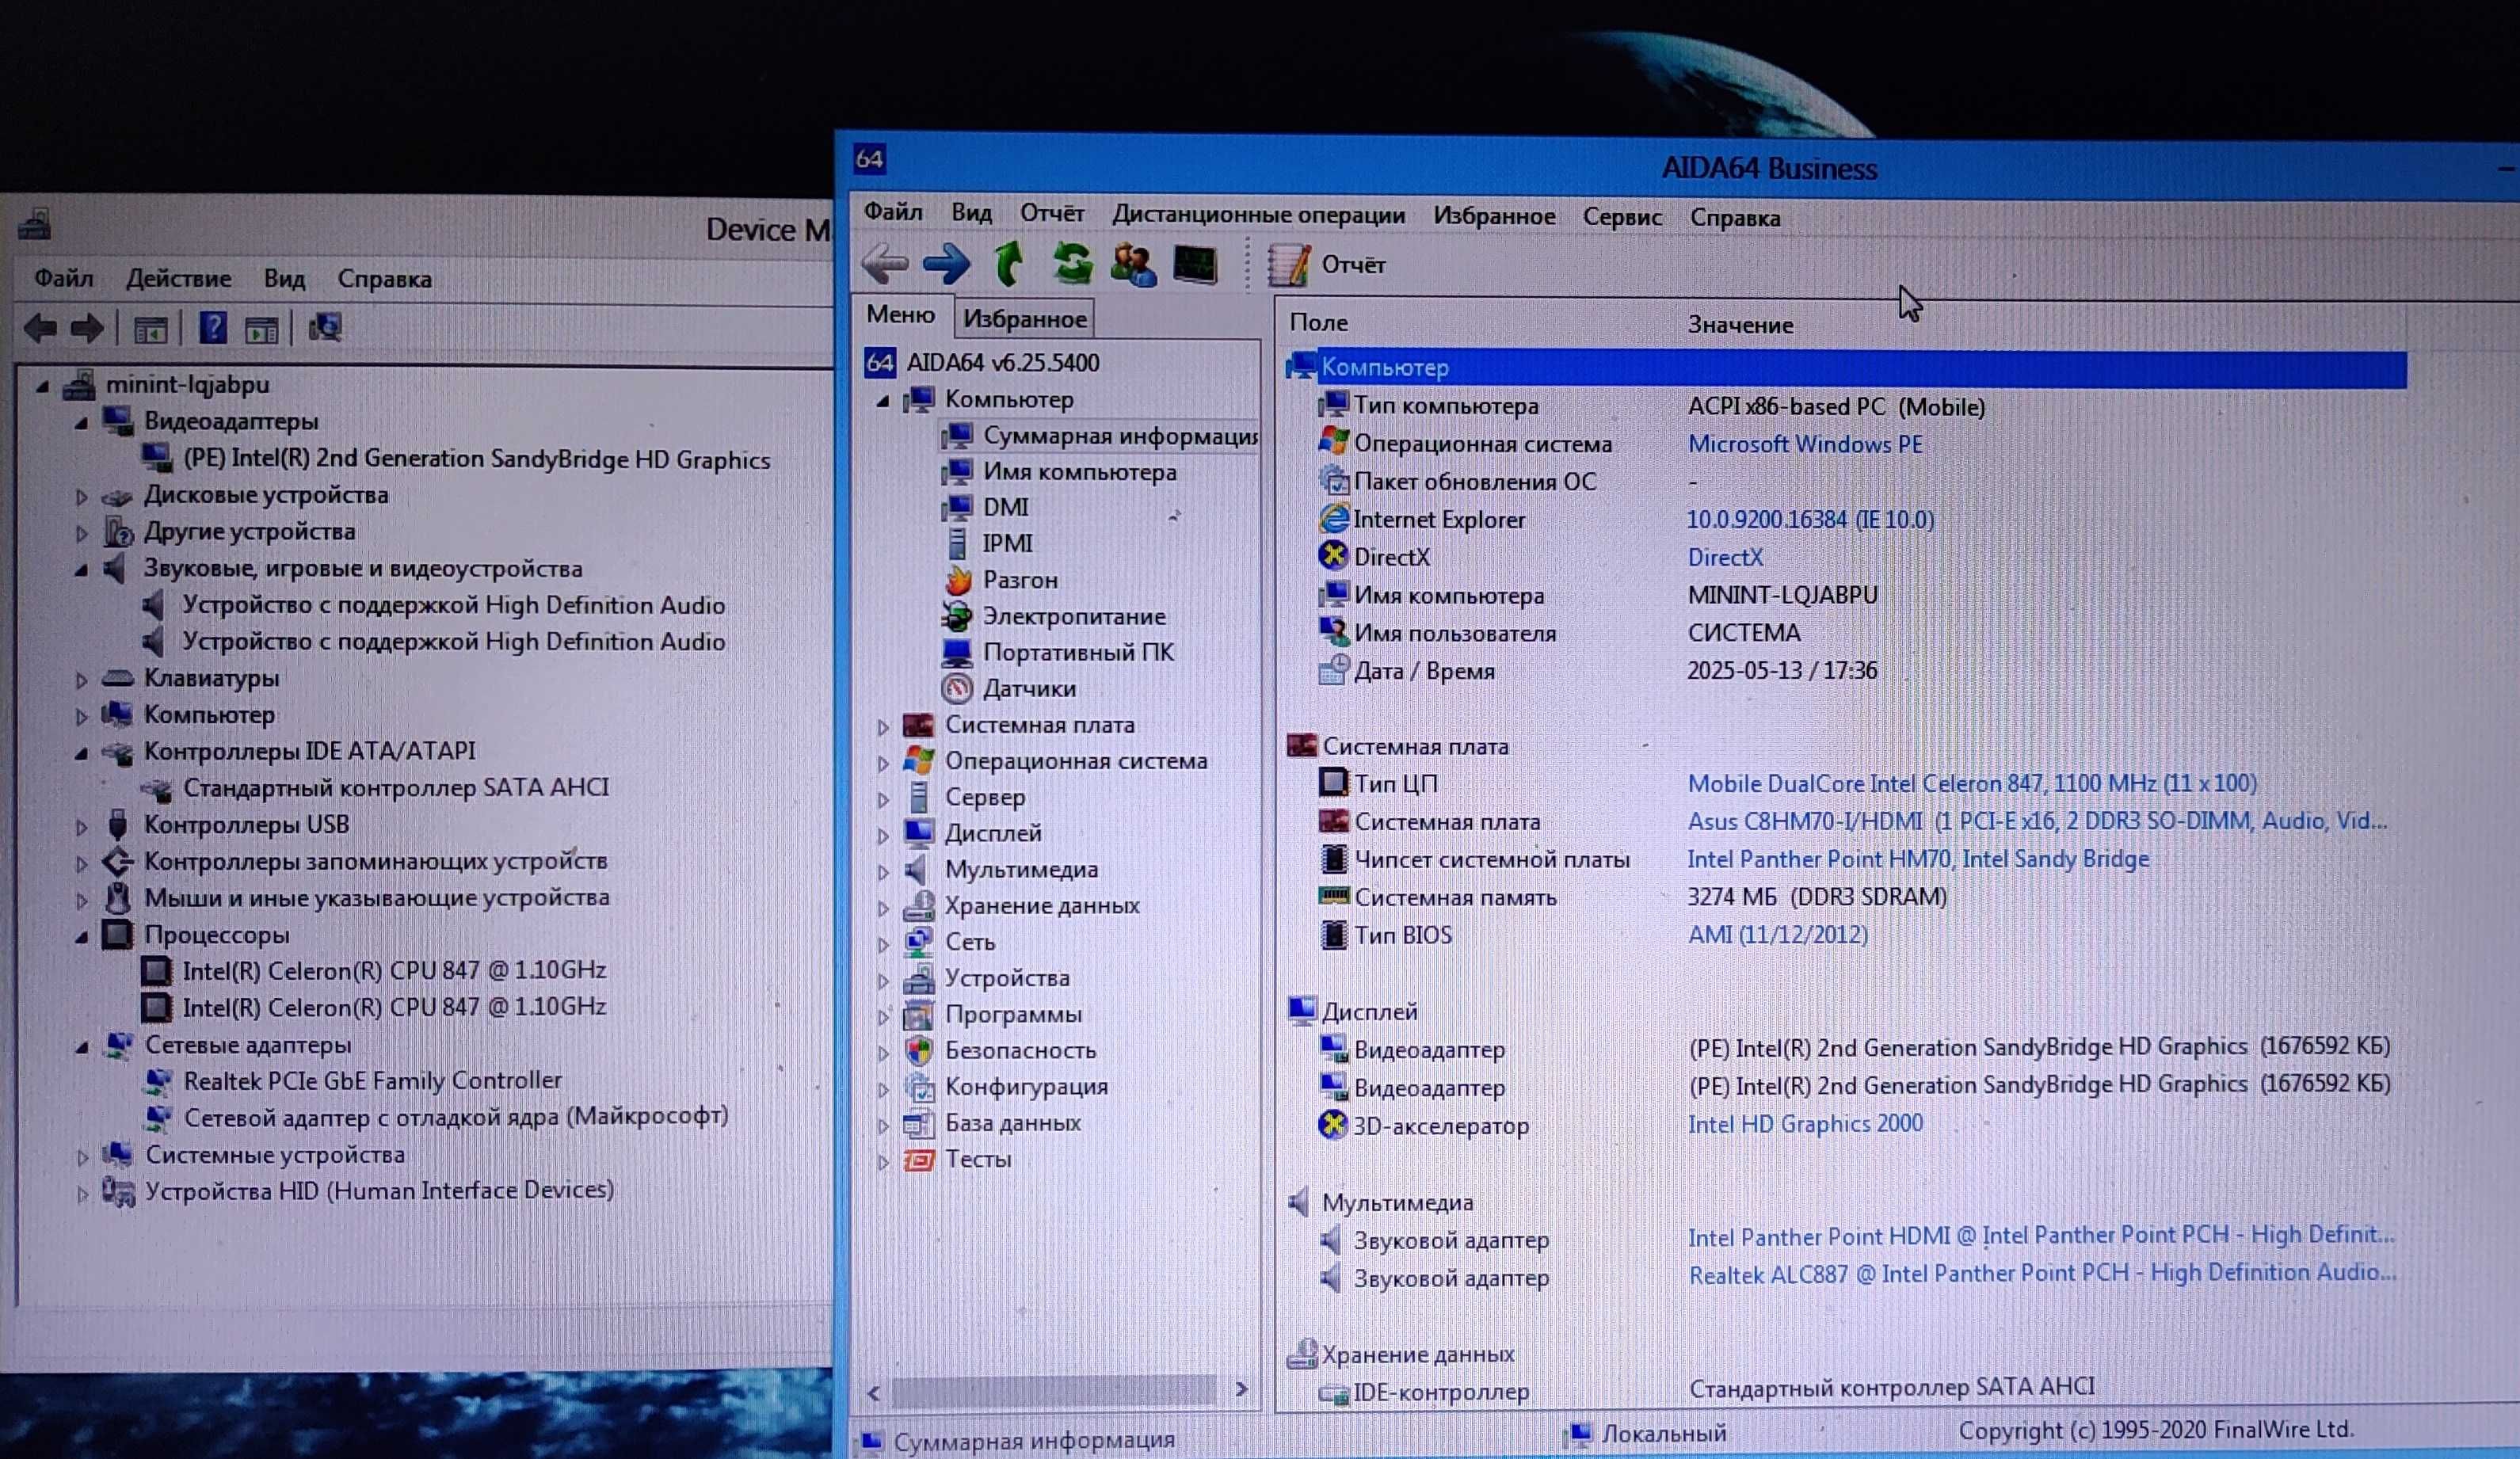
Task: Open the Файл menu in Device Manager
Action: click(x=63, y=277)
